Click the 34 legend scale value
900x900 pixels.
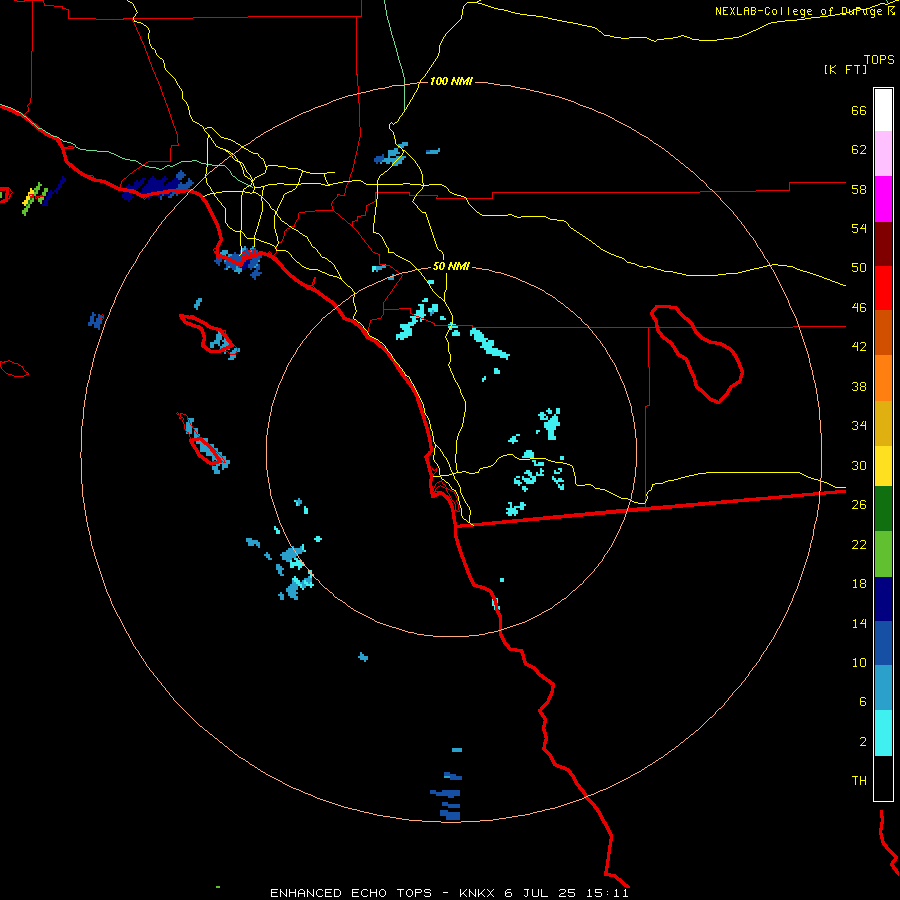(x=859, y=426)
